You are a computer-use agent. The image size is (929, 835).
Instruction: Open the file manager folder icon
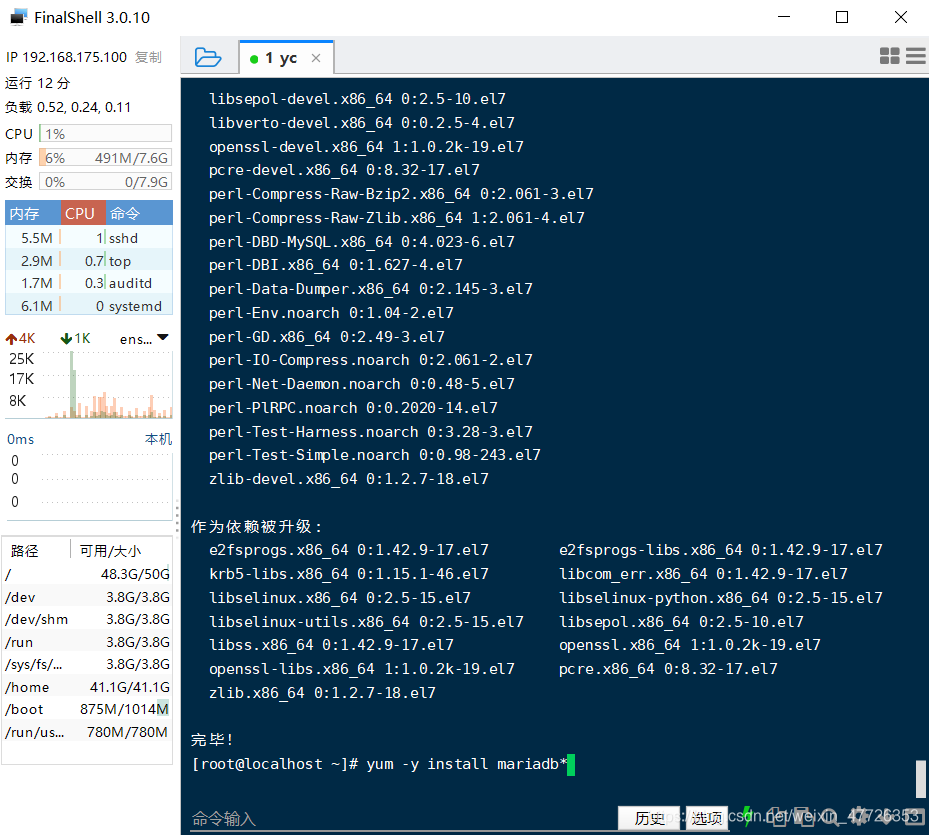click(x=209, y=57)
